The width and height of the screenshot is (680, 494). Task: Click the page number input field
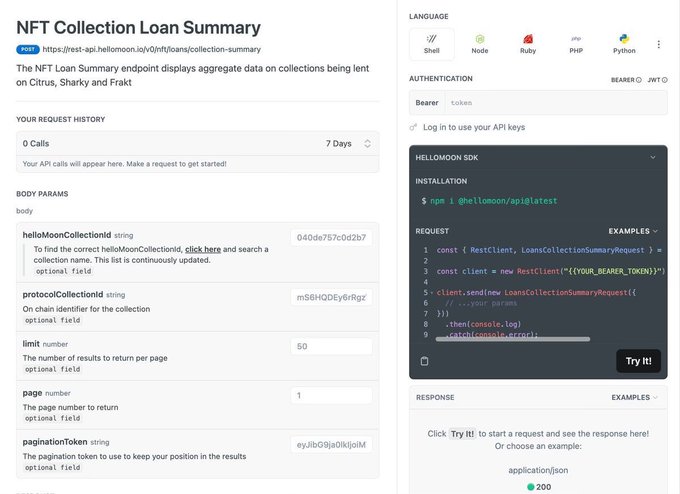pyautogui.click(x=331, y=395)
